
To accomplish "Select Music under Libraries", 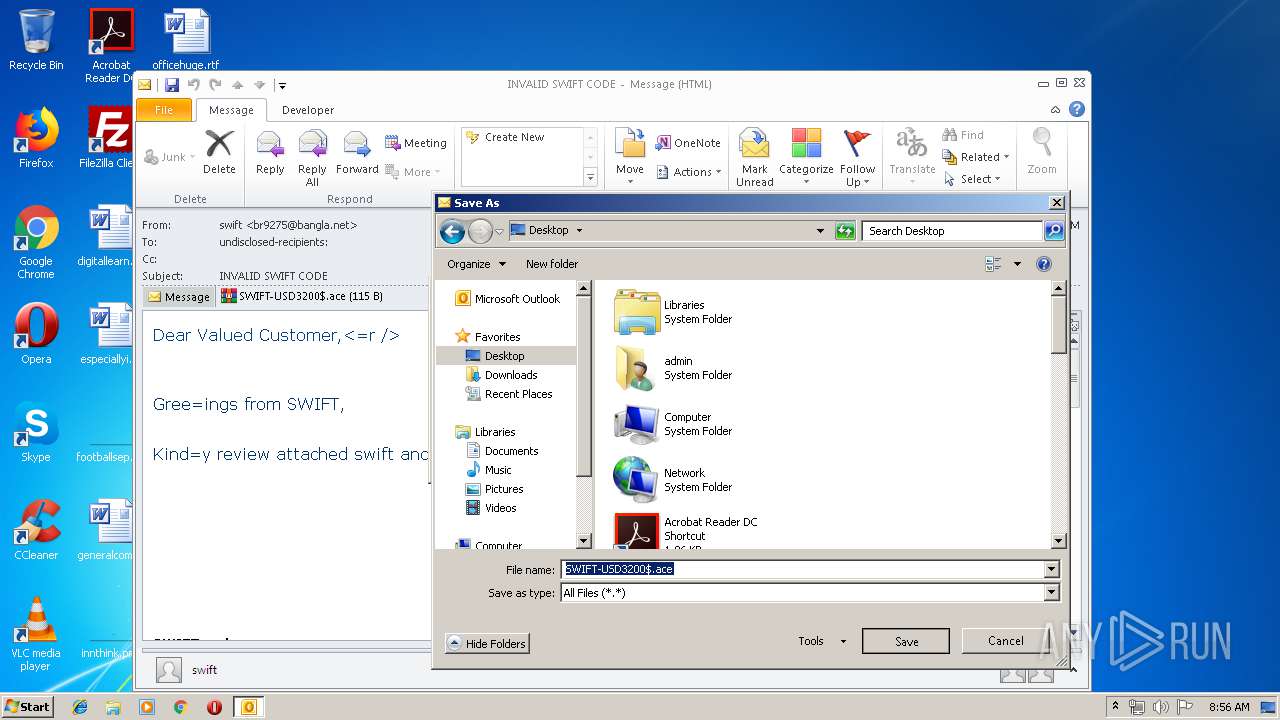I will pos(488,470).
